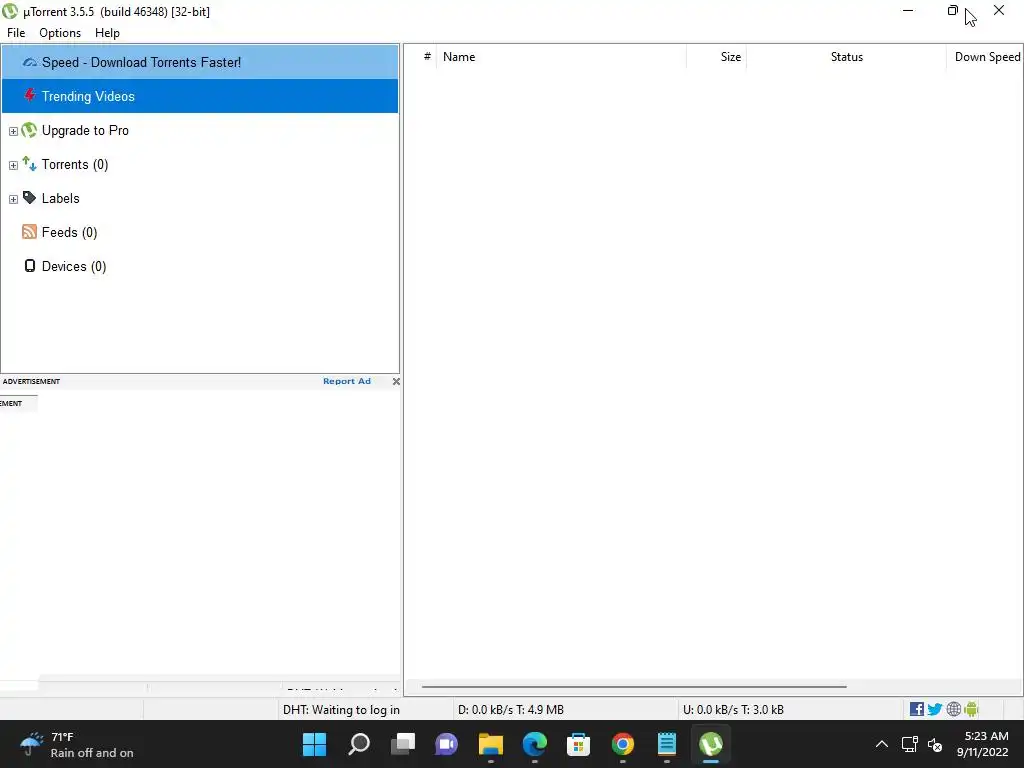This screenshot has width=1024, height=768.
Task: Click the speedometer icon beside Speed
Action: coord(29,63)
